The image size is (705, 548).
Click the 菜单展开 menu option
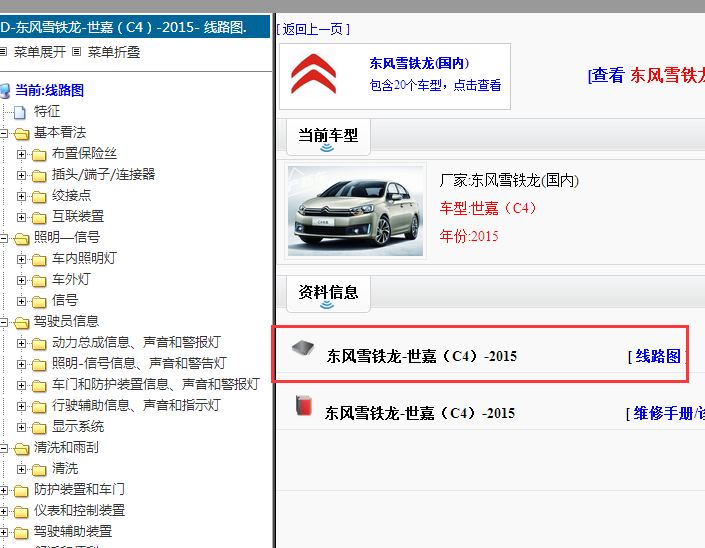point(40,52)
